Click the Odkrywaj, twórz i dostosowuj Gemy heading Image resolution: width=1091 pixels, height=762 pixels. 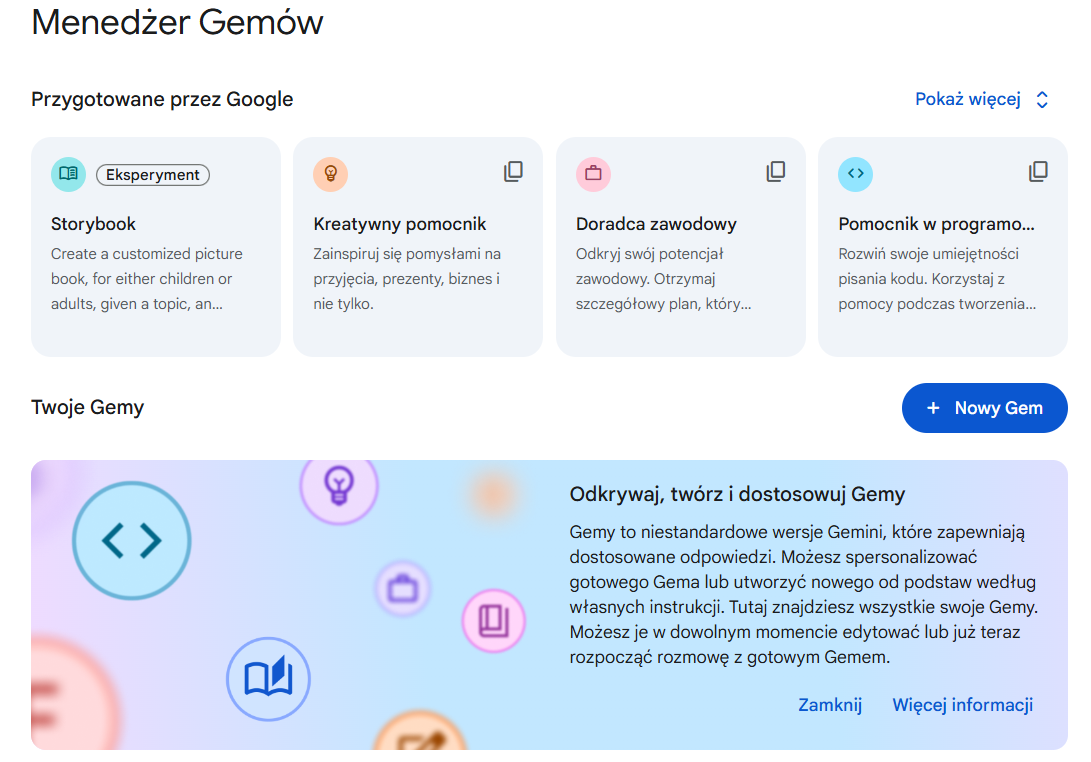coord(738,494)
